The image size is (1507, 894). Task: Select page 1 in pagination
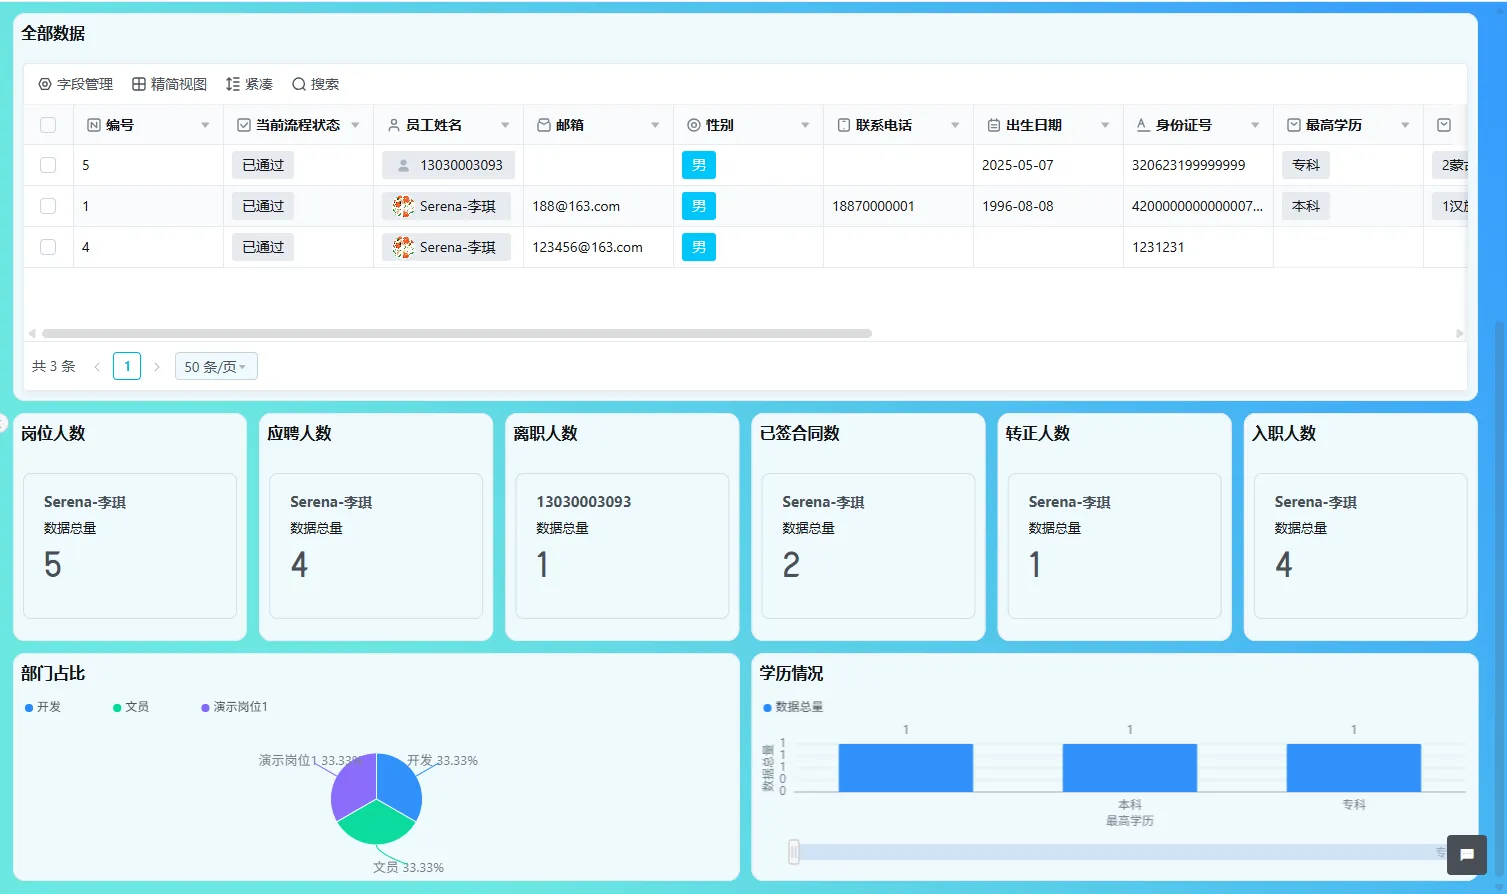coord(126,366)
